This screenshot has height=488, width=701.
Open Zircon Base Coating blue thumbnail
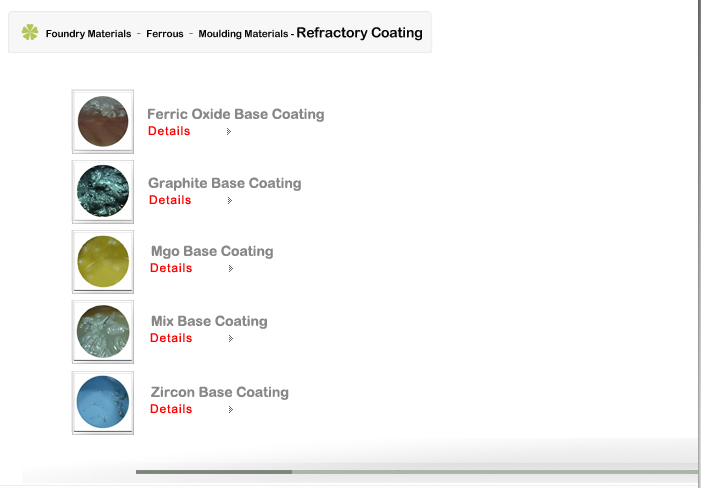103,402
